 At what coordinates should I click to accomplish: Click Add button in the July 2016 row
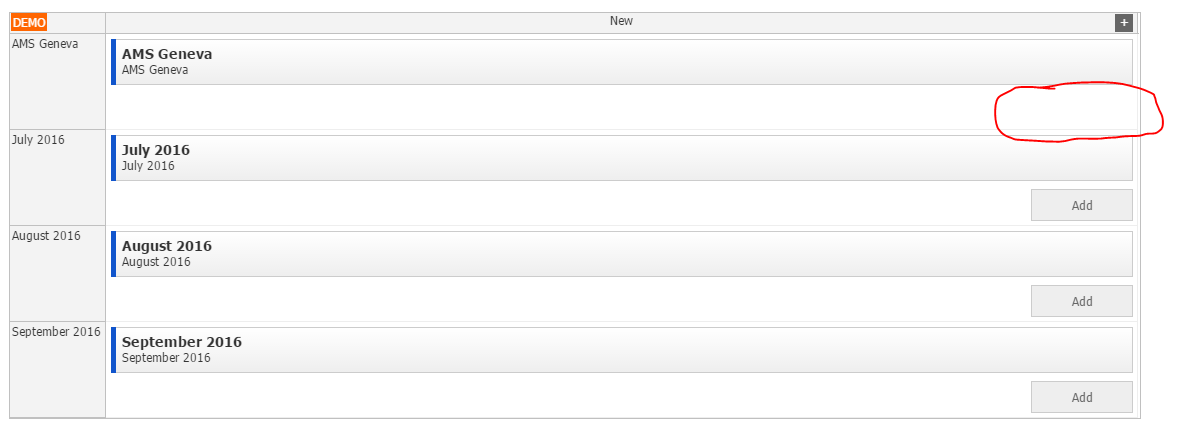1082,205
